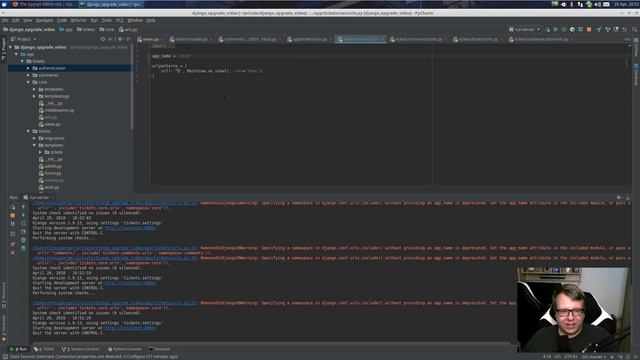Collapse the tickets folder under app
640x360 pixels.
click(22, 61)
